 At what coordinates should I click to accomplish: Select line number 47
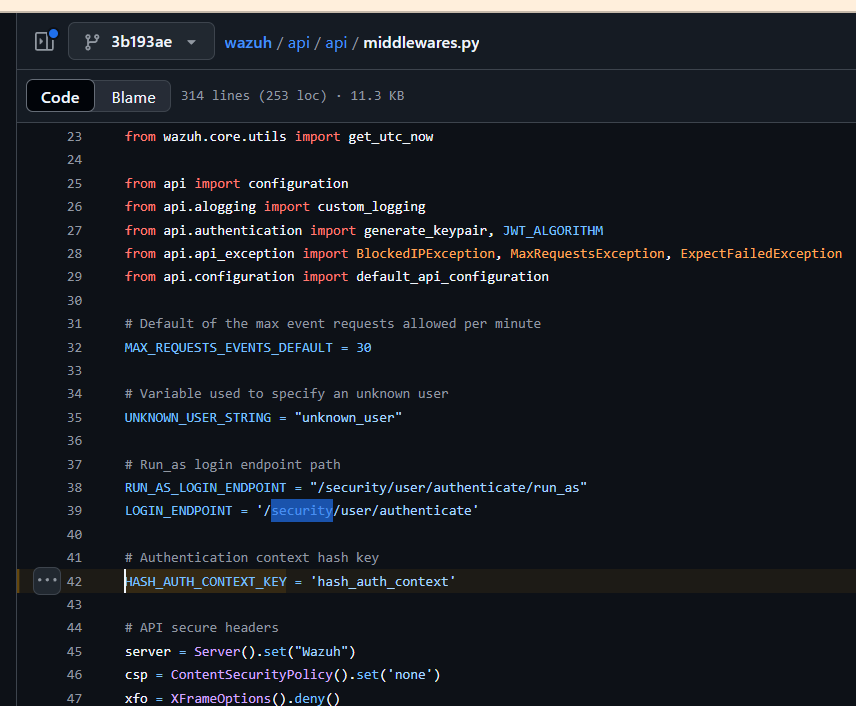pyautogui.click(x=74, y=698)
